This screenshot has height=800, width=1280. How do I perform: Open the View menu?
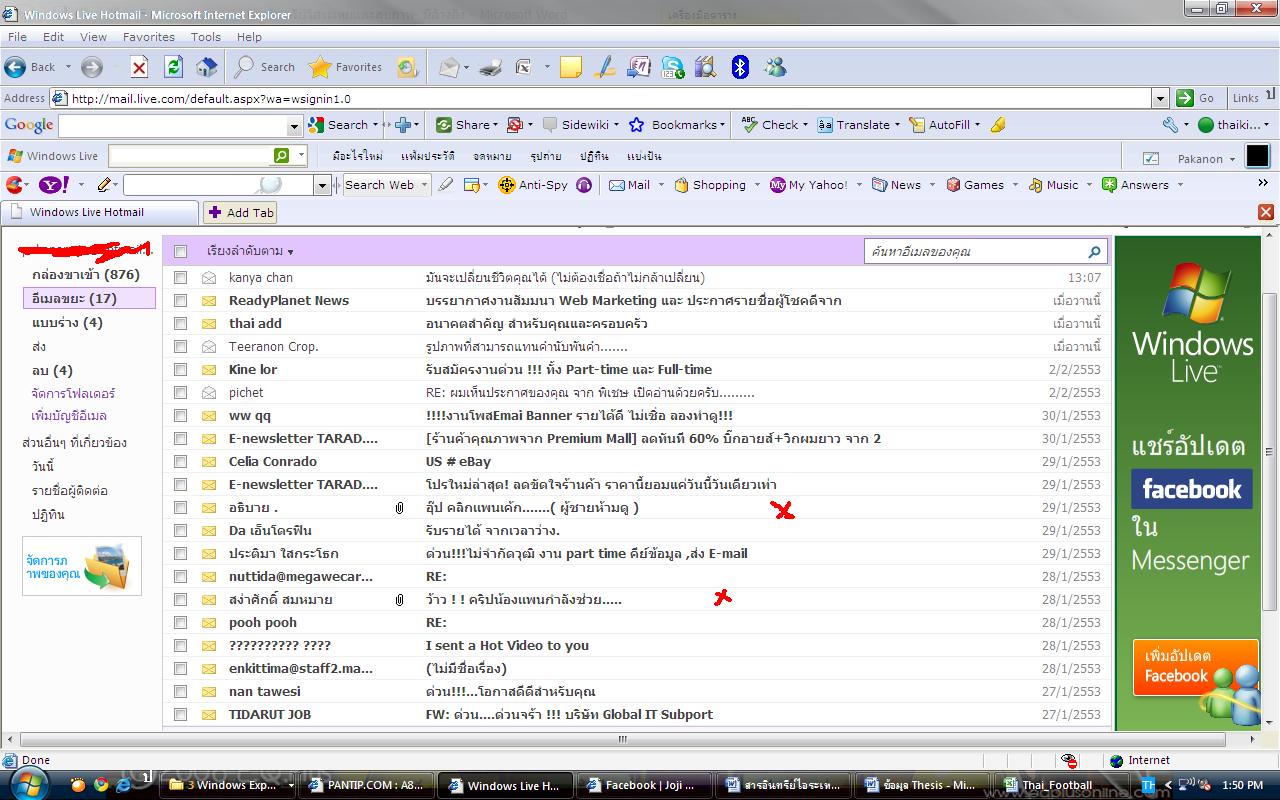pos(93,37)
